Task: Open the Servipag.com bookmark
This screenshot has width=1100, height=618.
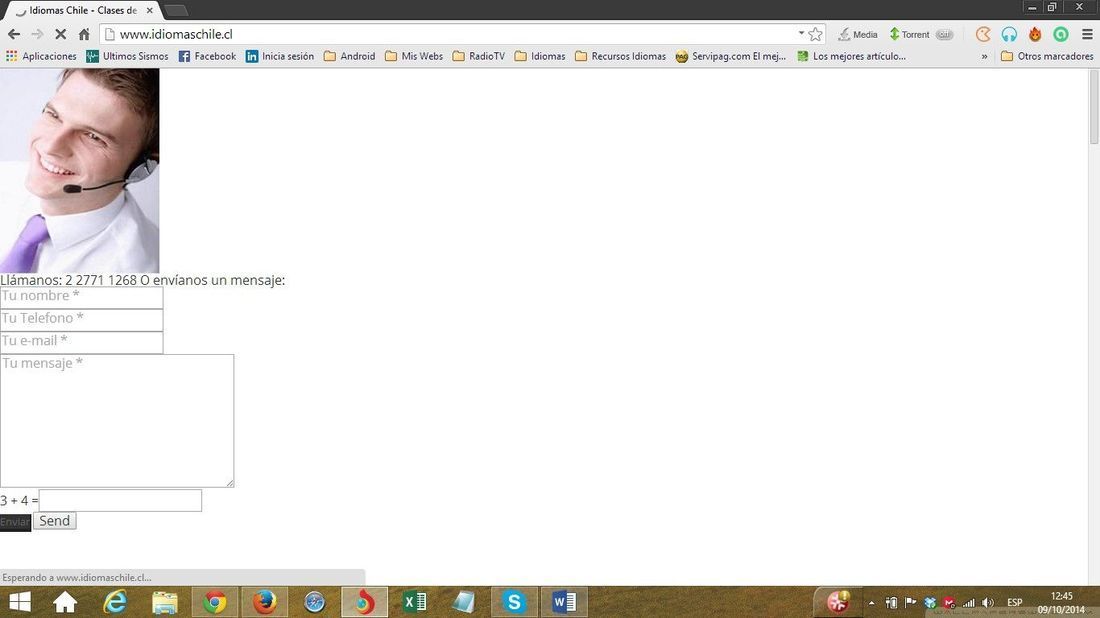Action: 730,56
